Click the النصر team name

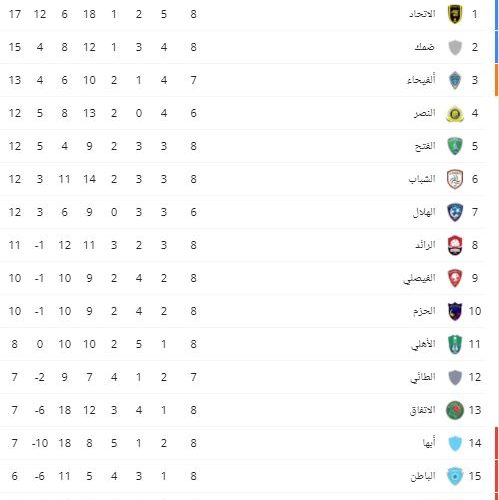[425, 113]
